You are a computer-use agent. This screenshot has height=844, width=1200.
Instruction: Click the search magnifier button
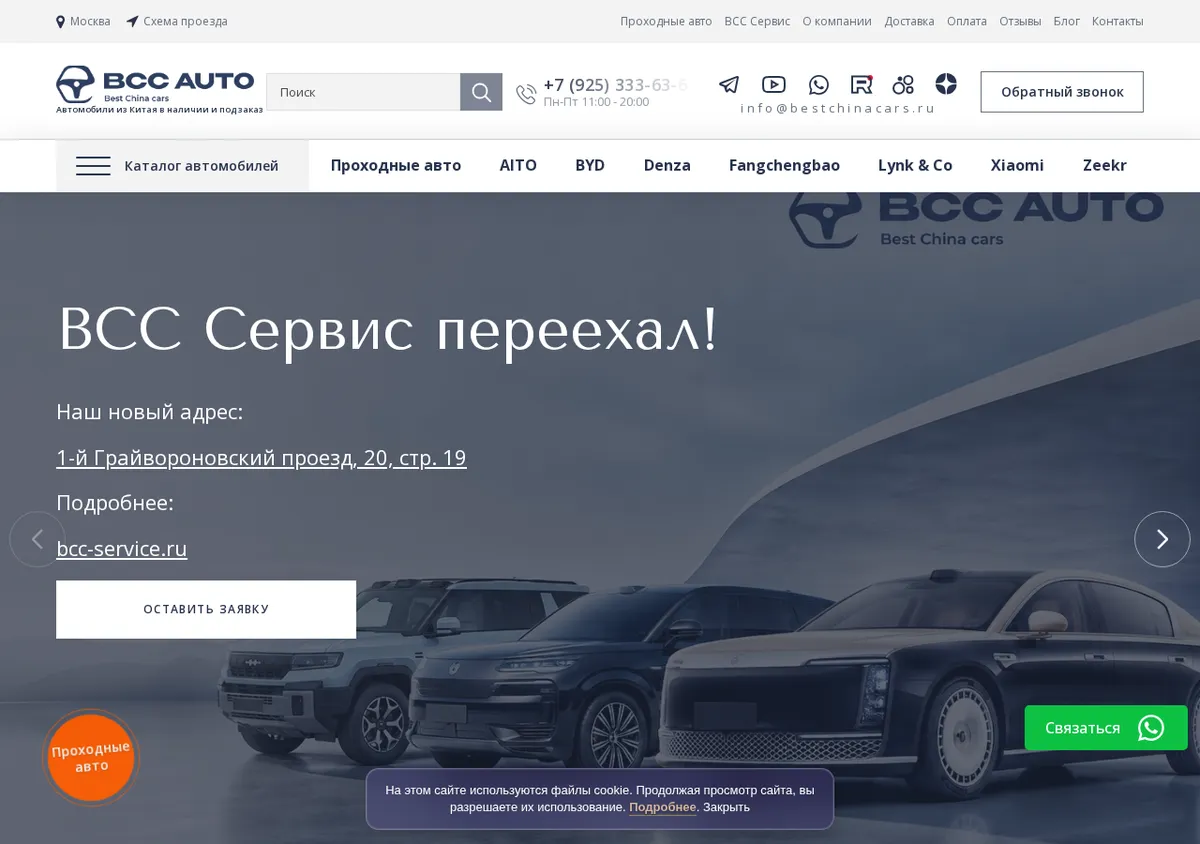481,92
